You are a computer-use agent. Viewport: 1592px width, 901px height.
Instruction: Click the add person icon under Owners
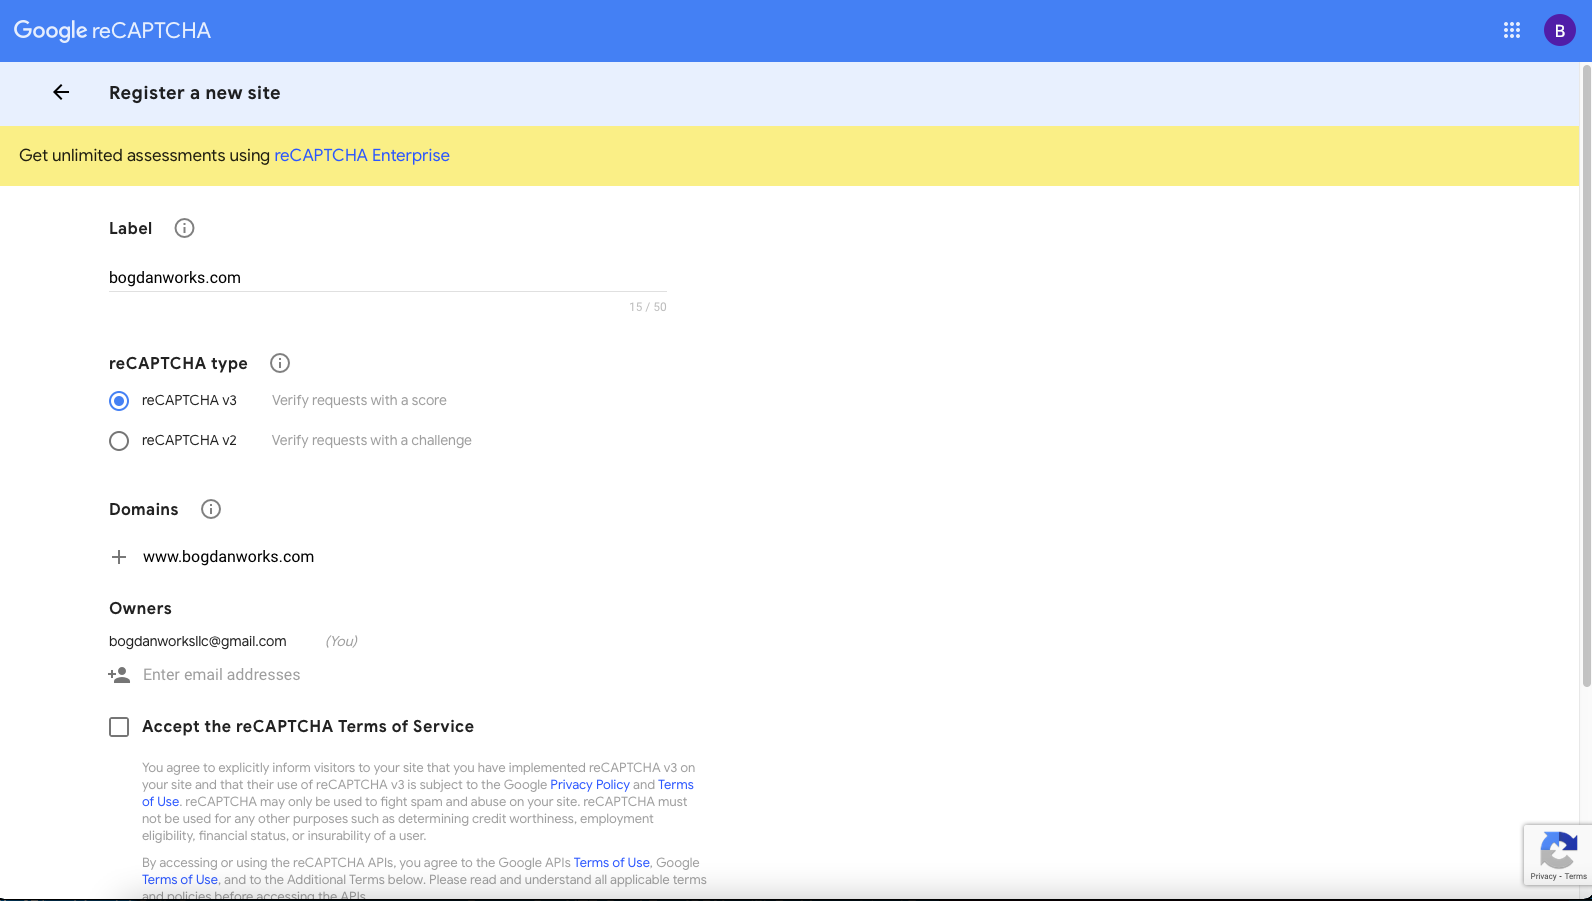pos(119,675)
